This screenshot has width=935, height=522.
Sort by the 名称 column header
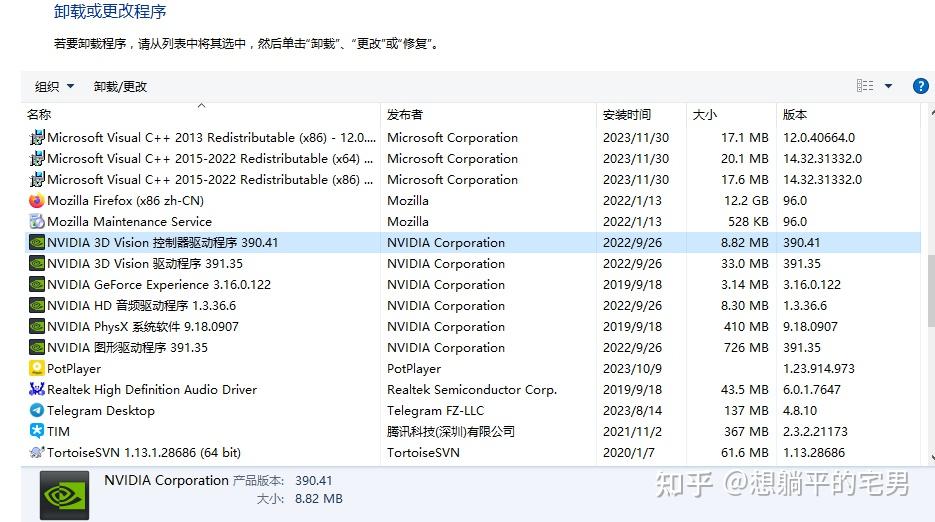pos(39,115)
